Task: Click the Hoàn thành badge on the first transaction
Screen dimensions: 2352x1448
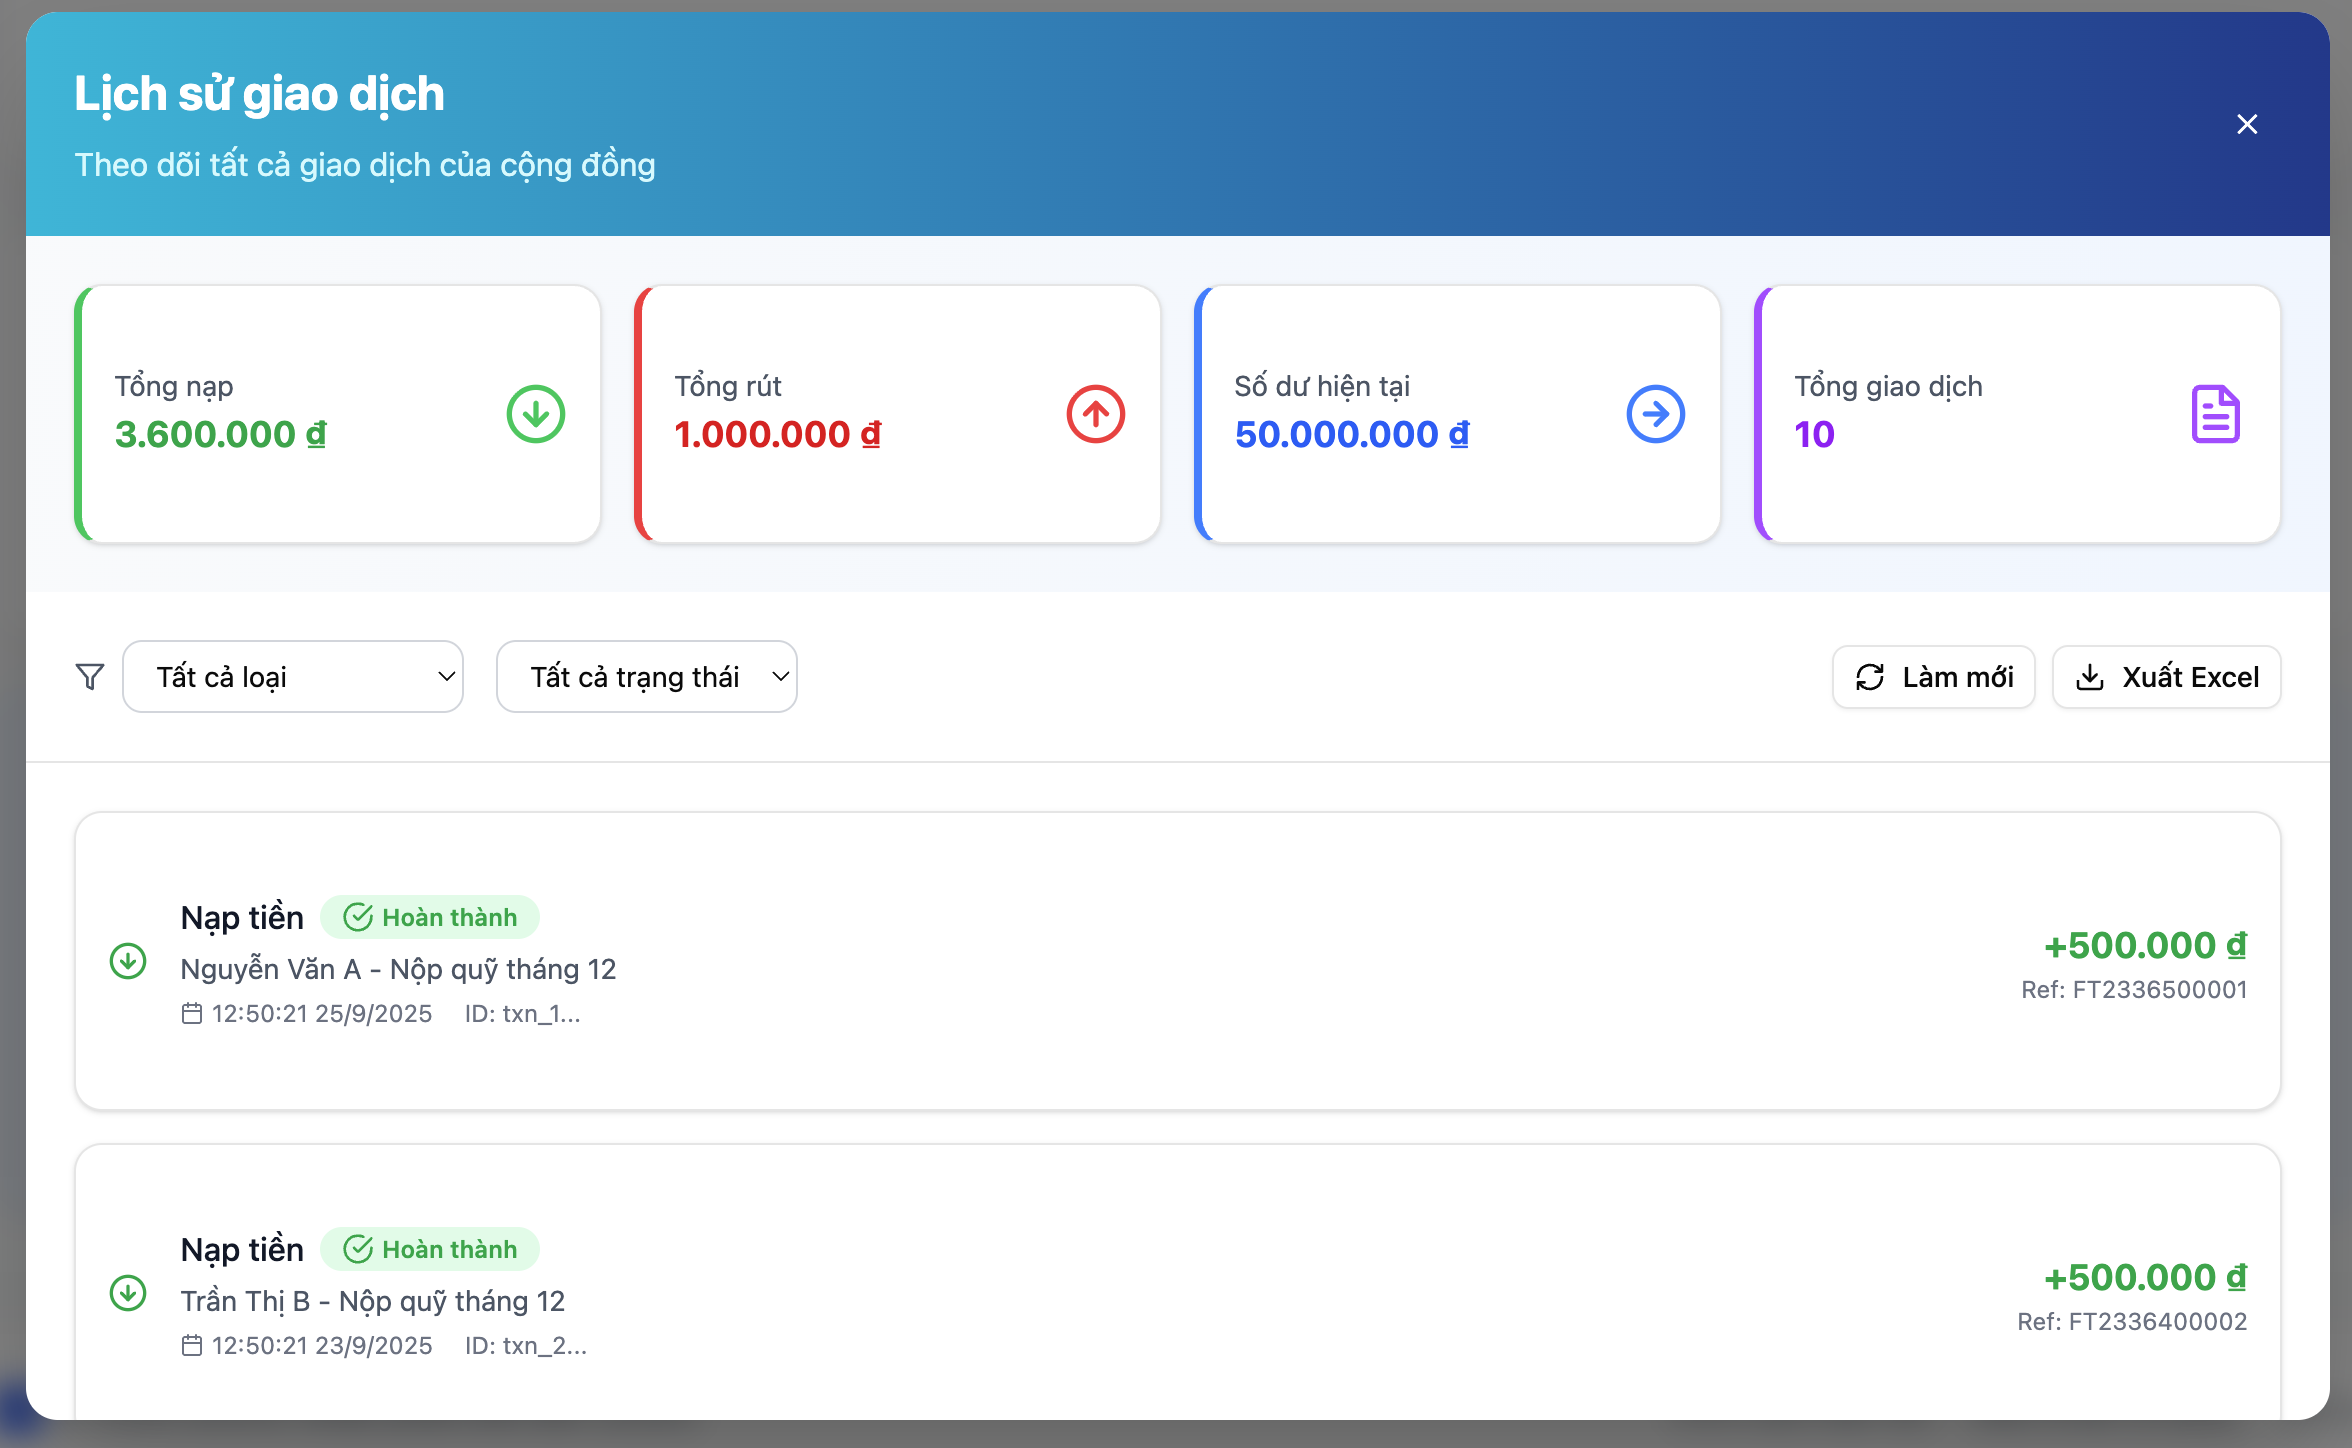Action: [430, 917]
